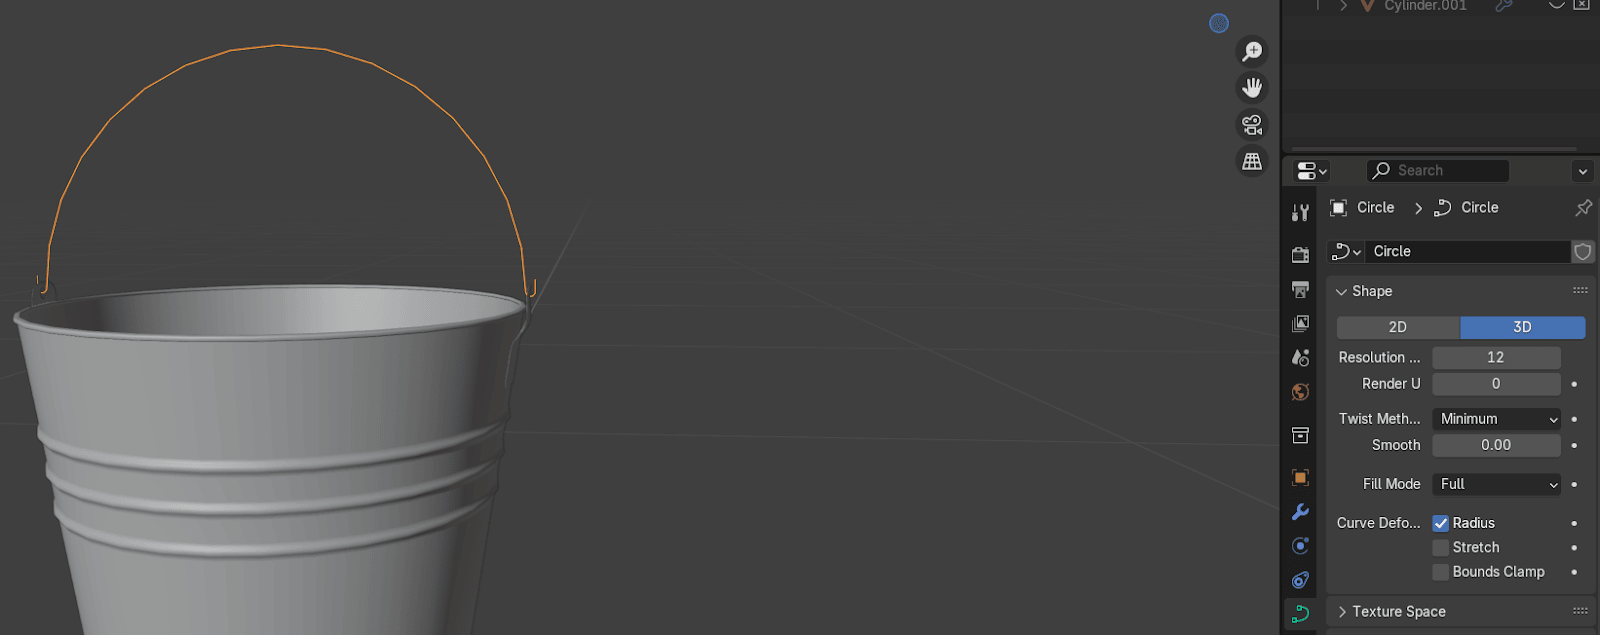
Task: Enable the Stretch checkbox
Action: pyautogui.click(x=1441, y=548)
